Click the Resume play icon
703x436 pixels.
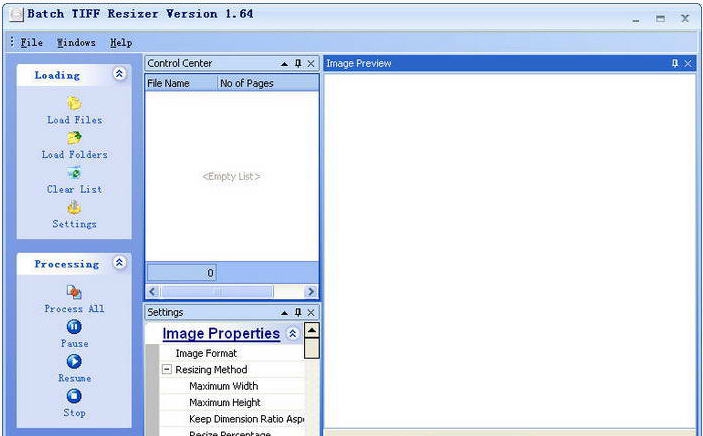pyautogui.click(x=74, y=361)
